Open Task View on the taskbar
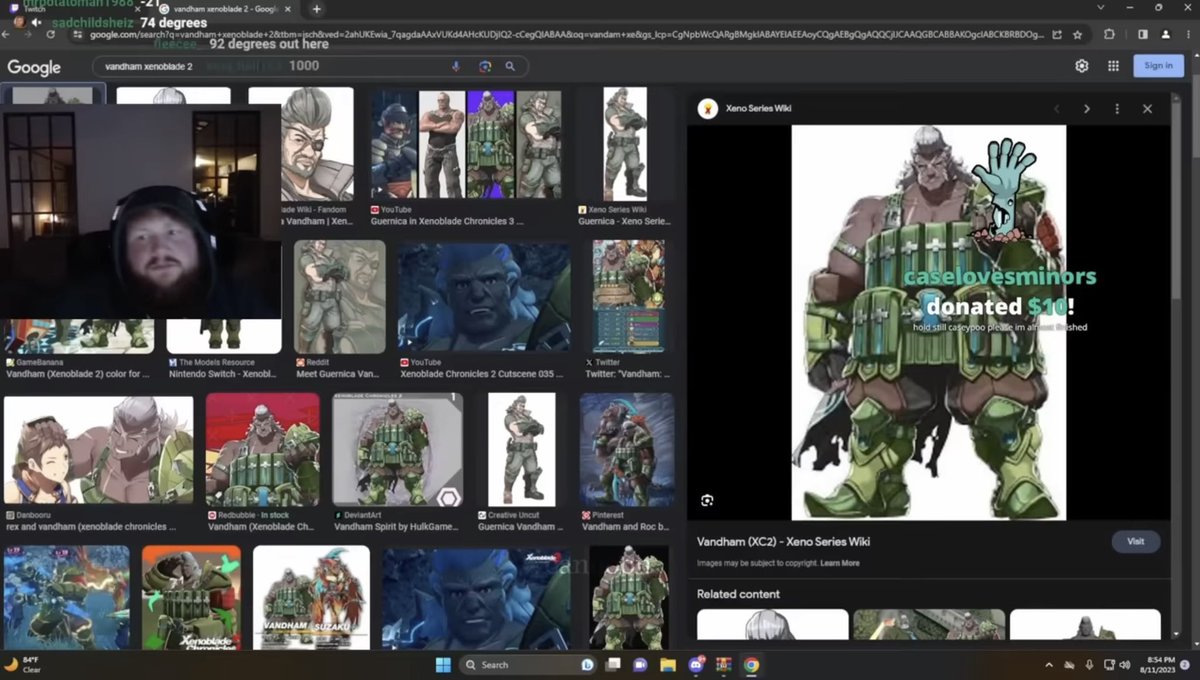This screenshot has width=1200, height=680. point(613,664)
